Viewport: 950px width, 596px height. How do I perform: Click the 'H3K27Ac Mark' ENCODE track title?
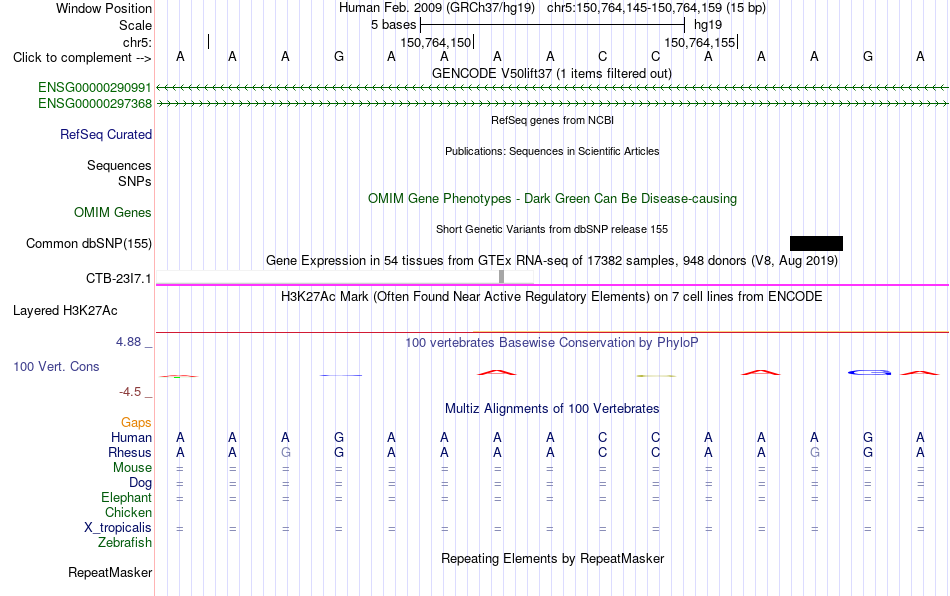(551, 296)
